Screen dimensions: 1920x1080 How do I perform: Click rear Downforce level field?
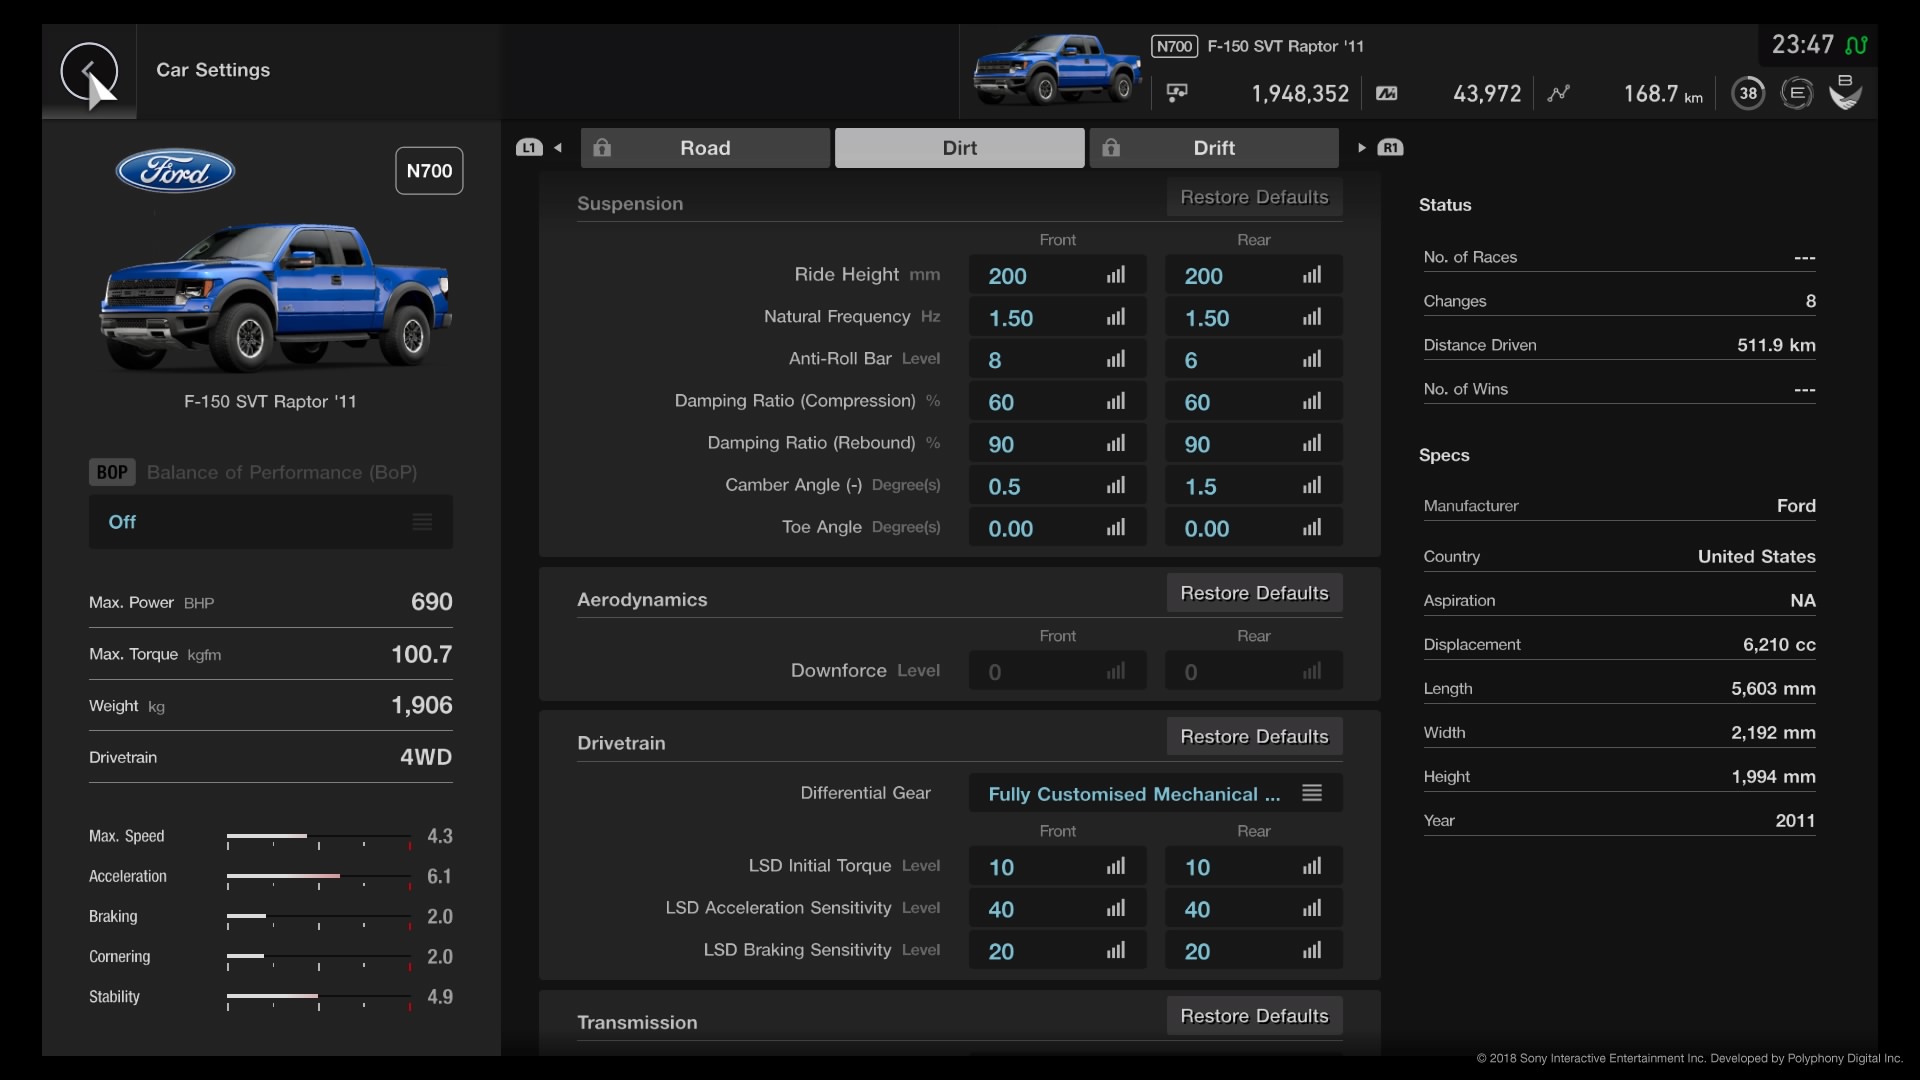coord(1253,672)
